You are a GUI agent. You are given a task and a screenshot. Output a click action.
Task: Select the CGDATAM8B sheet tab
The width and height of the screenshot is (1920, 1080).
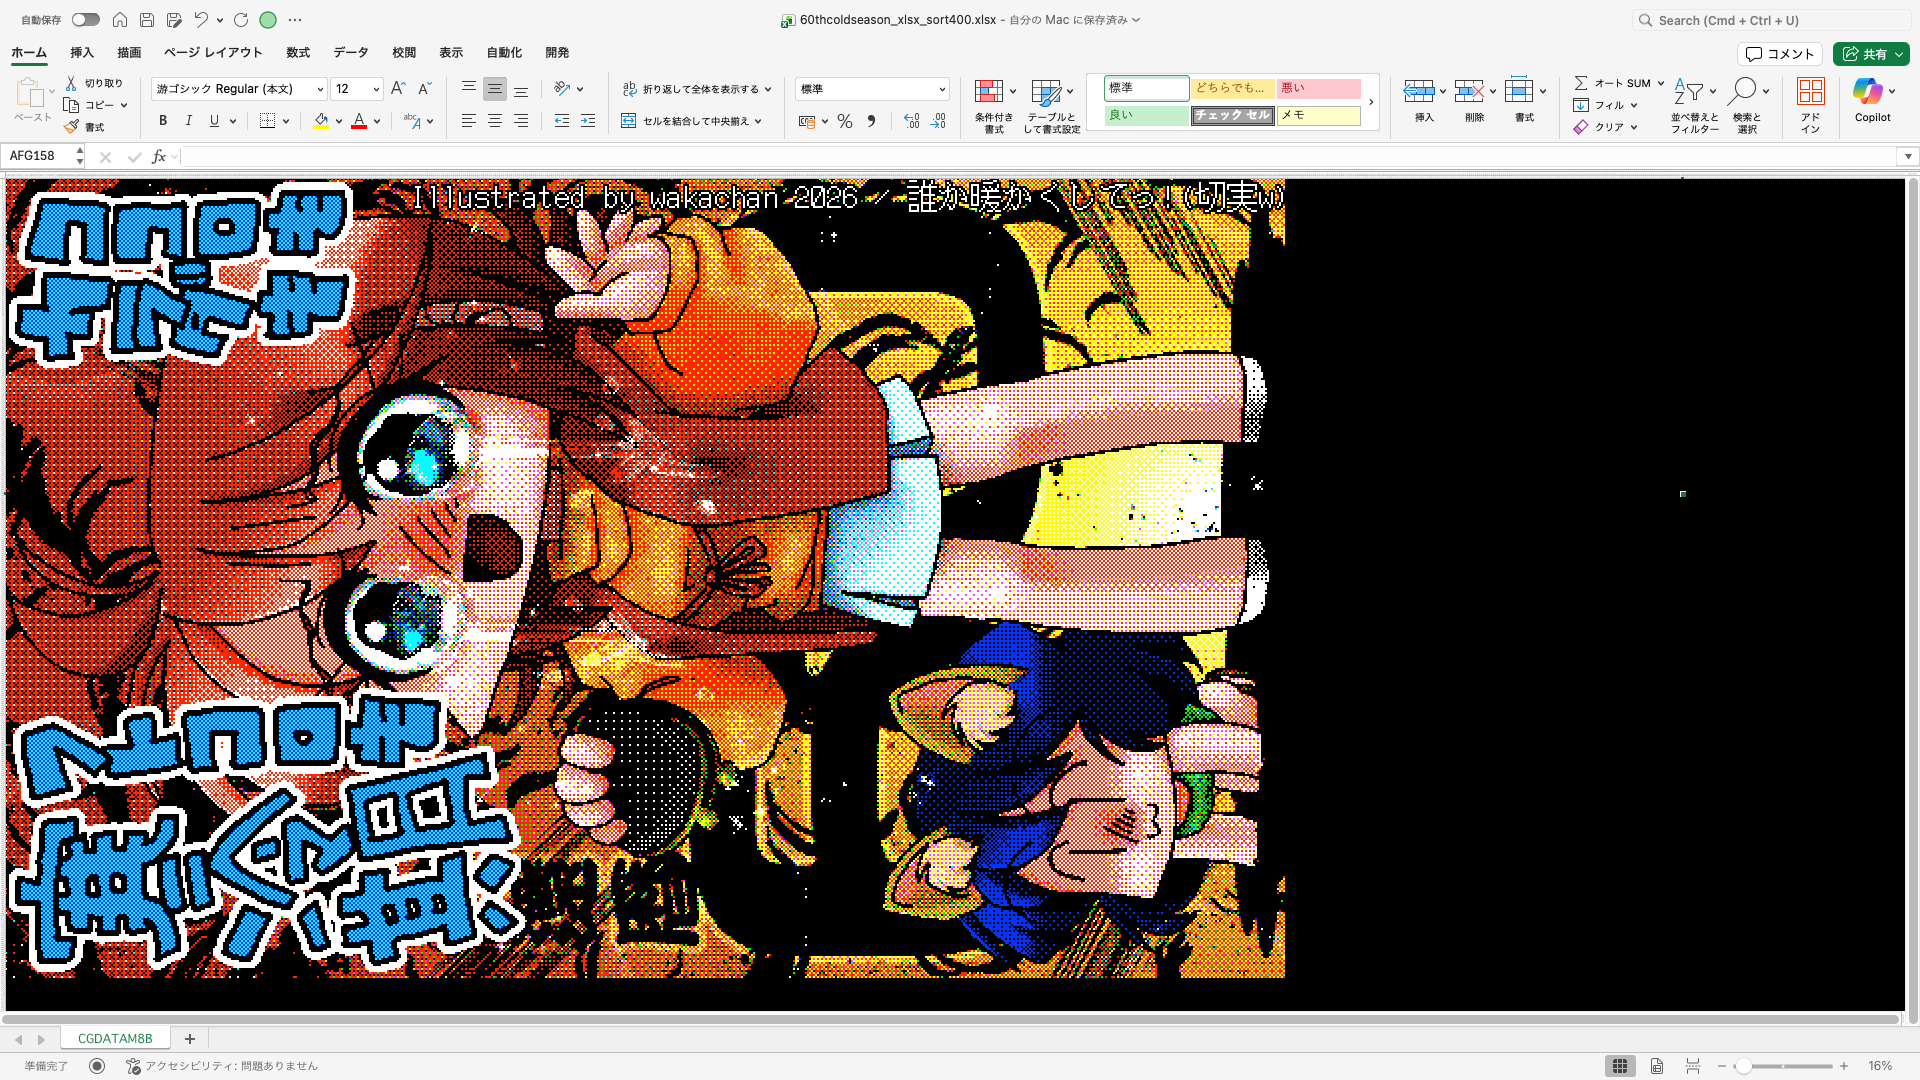(115, 1038)
